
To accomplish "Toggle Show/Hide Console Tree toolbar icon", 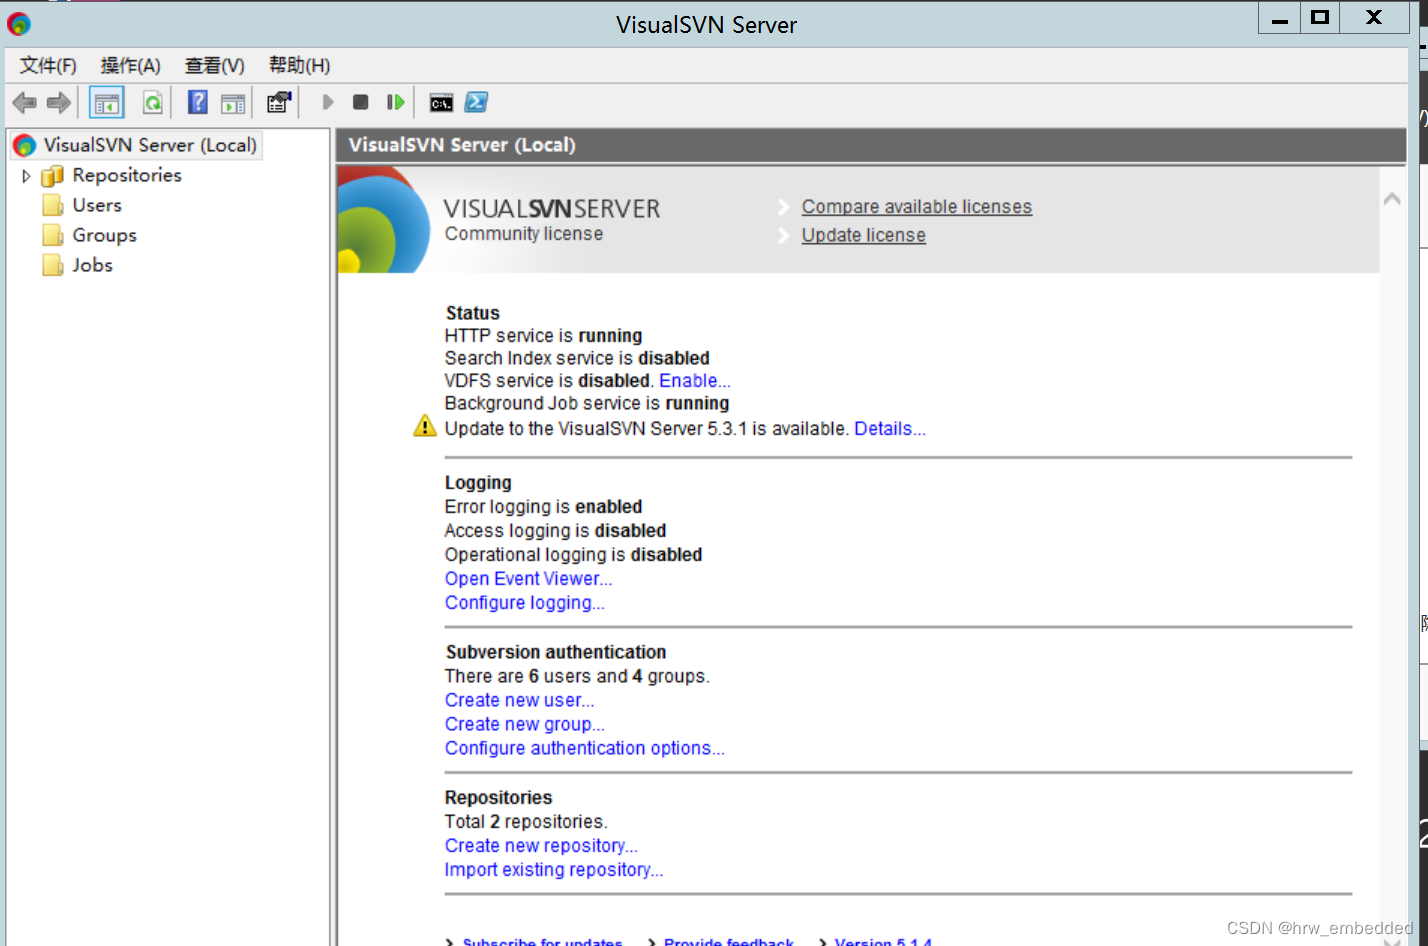I will coord(107,102).
